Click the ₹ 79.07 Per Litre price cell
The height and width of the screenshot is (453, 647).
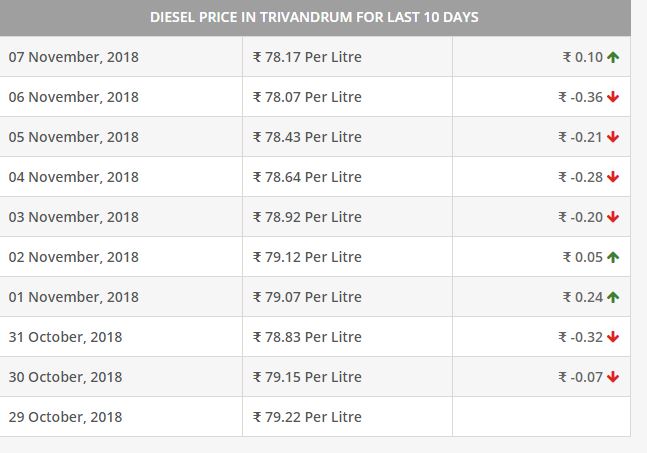click(347, 297)
